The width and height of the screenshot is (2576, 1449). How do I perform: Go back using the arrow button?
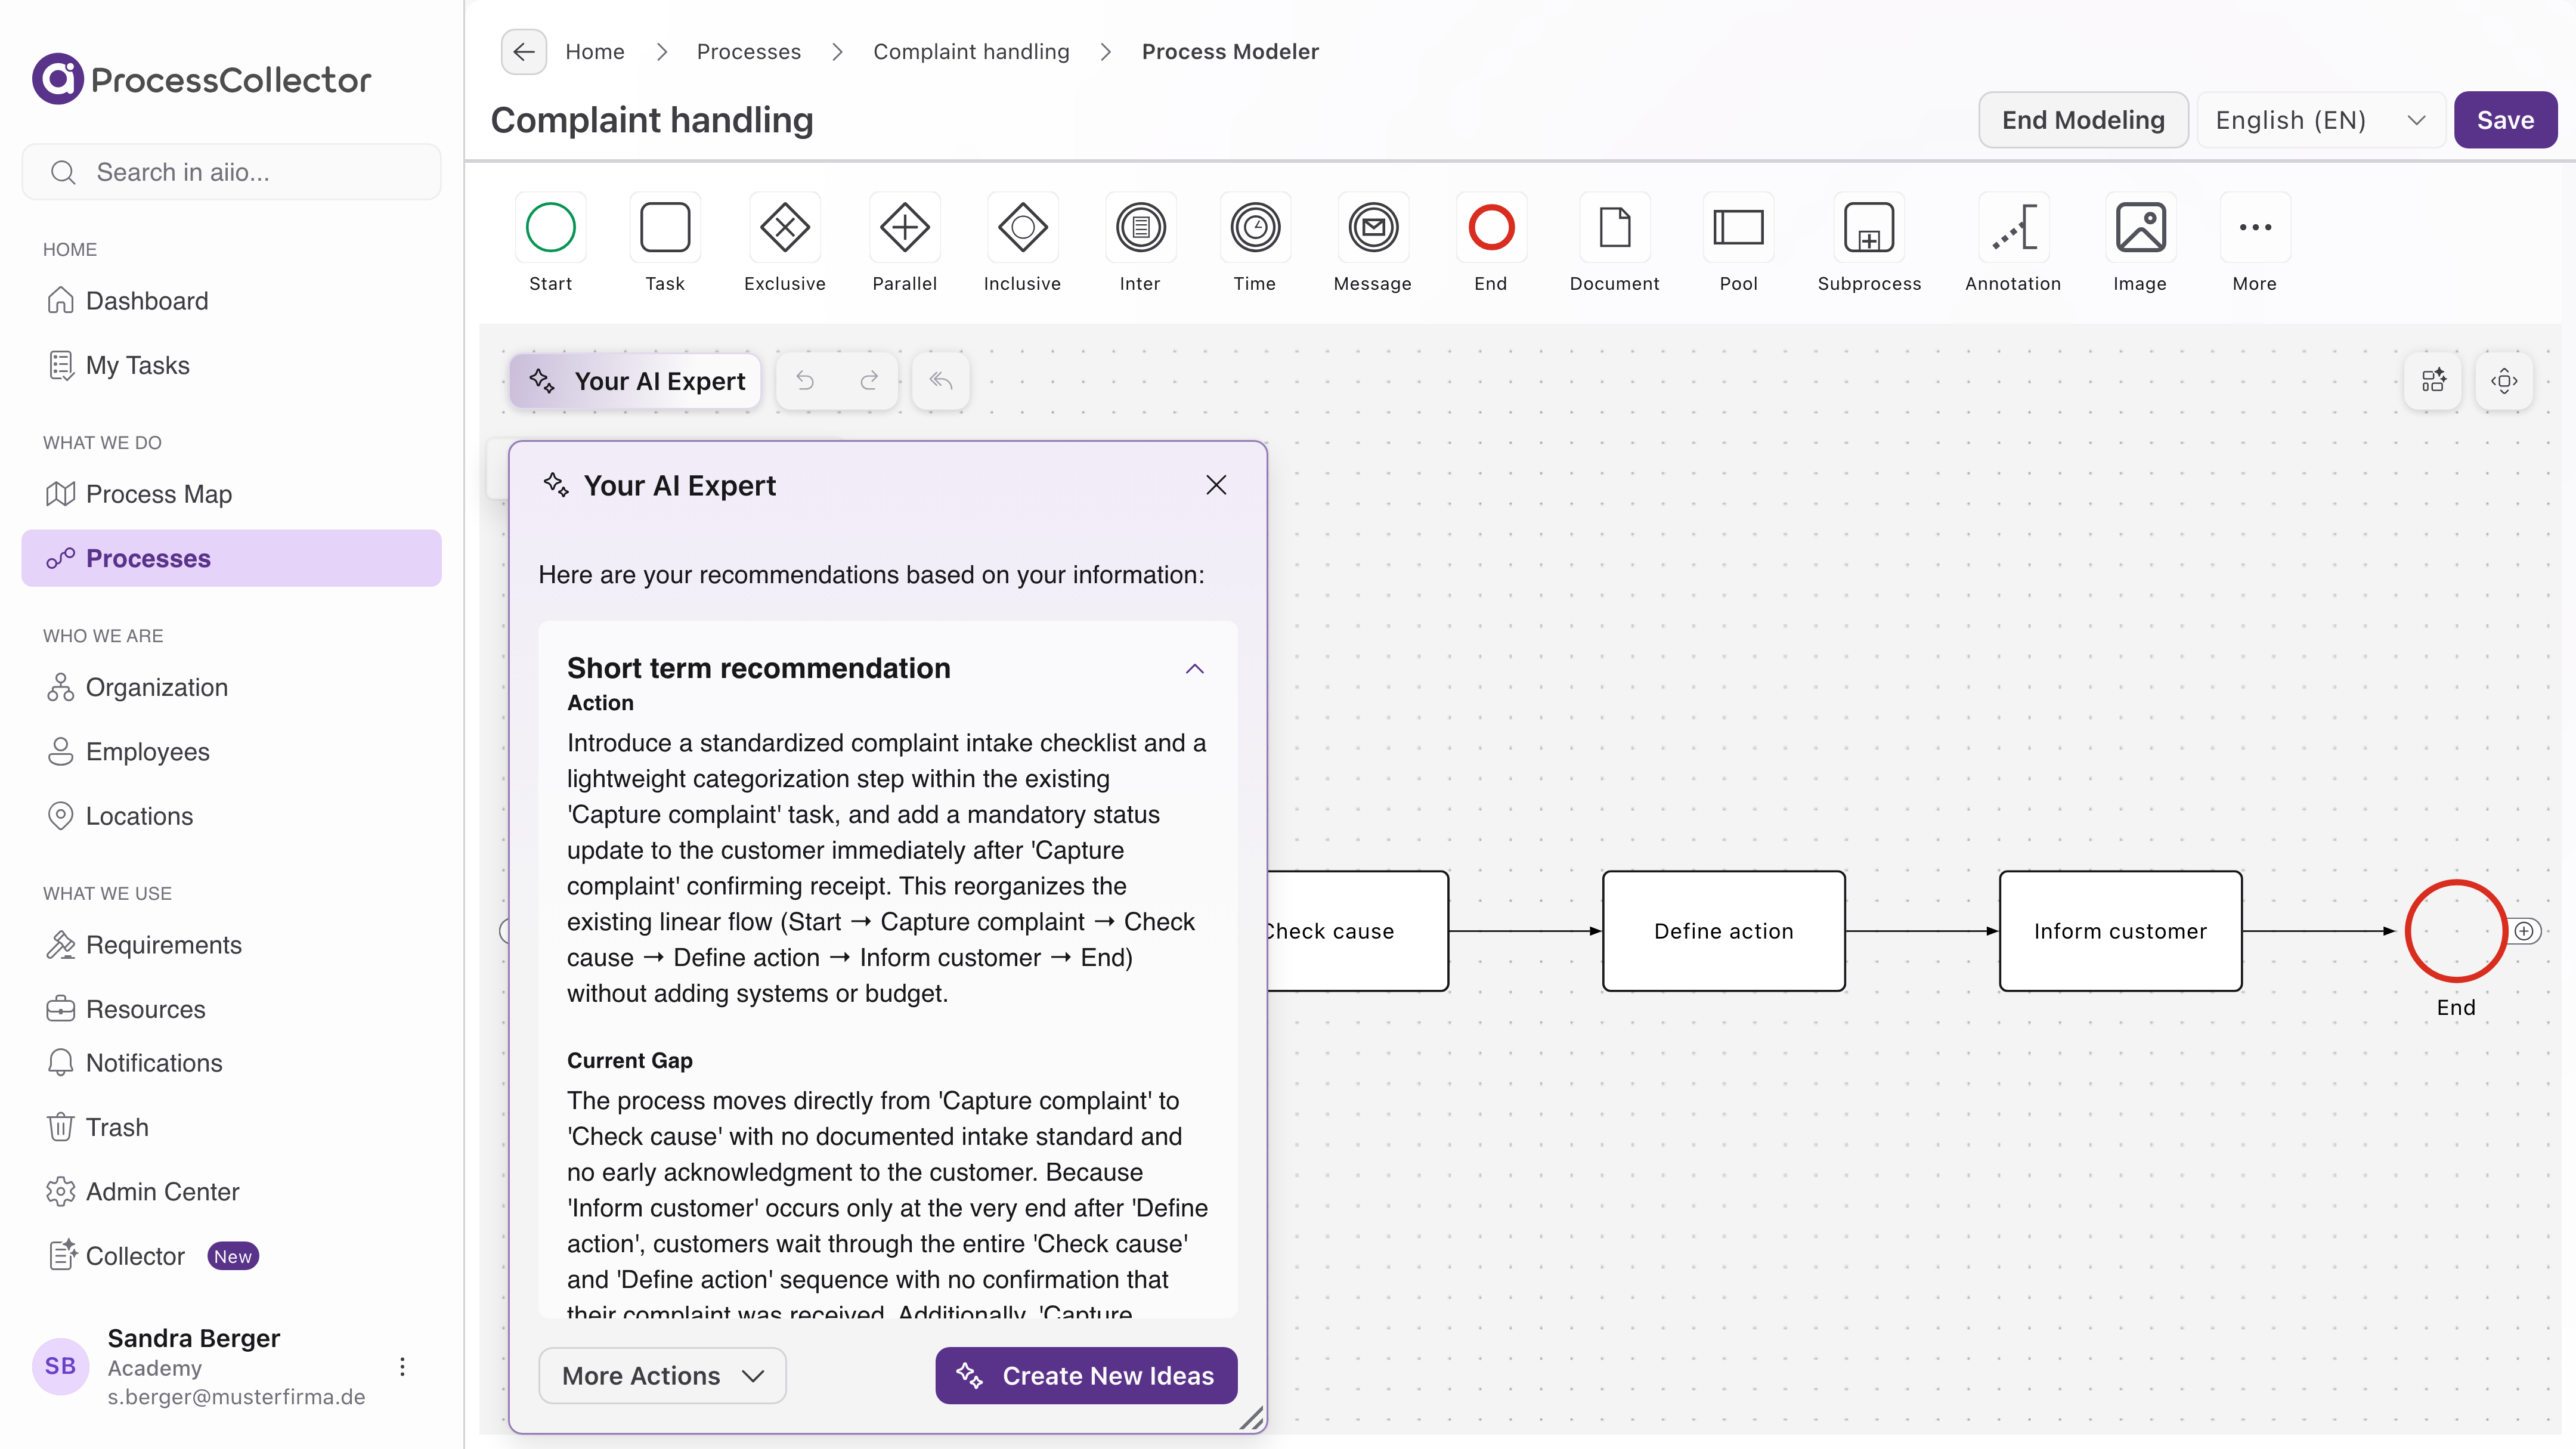pos(524,52)
